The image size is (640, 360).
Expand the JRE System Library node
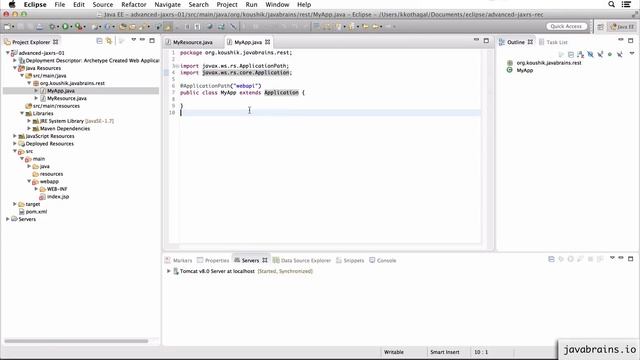coord(29,121)
